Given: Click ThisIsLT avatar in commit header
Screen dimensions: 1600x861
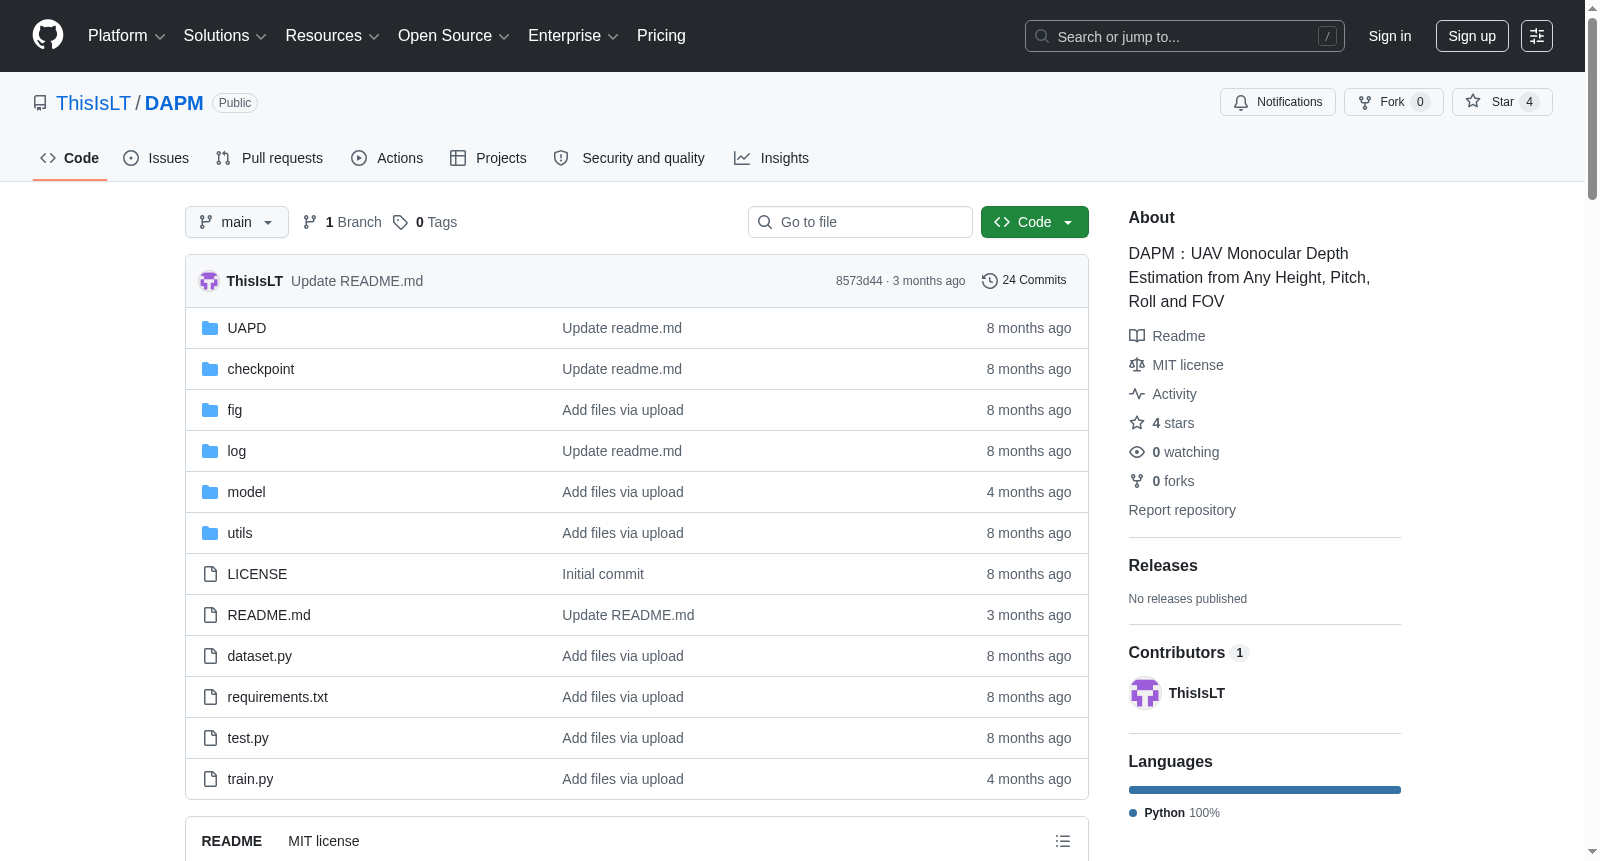Looking at the screenshot, I should [x=209, y=281].
